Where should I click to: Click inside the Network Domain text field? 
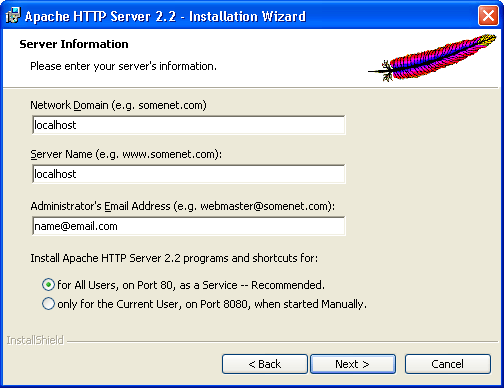(x=189, y=125)
